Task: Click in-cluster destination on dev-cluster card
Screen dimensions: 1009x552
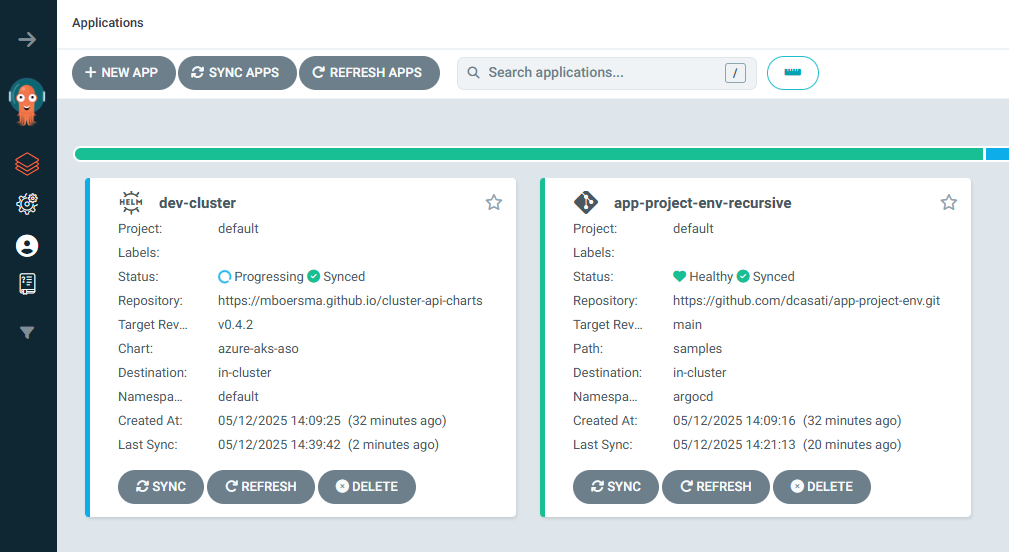Action: 245,373
